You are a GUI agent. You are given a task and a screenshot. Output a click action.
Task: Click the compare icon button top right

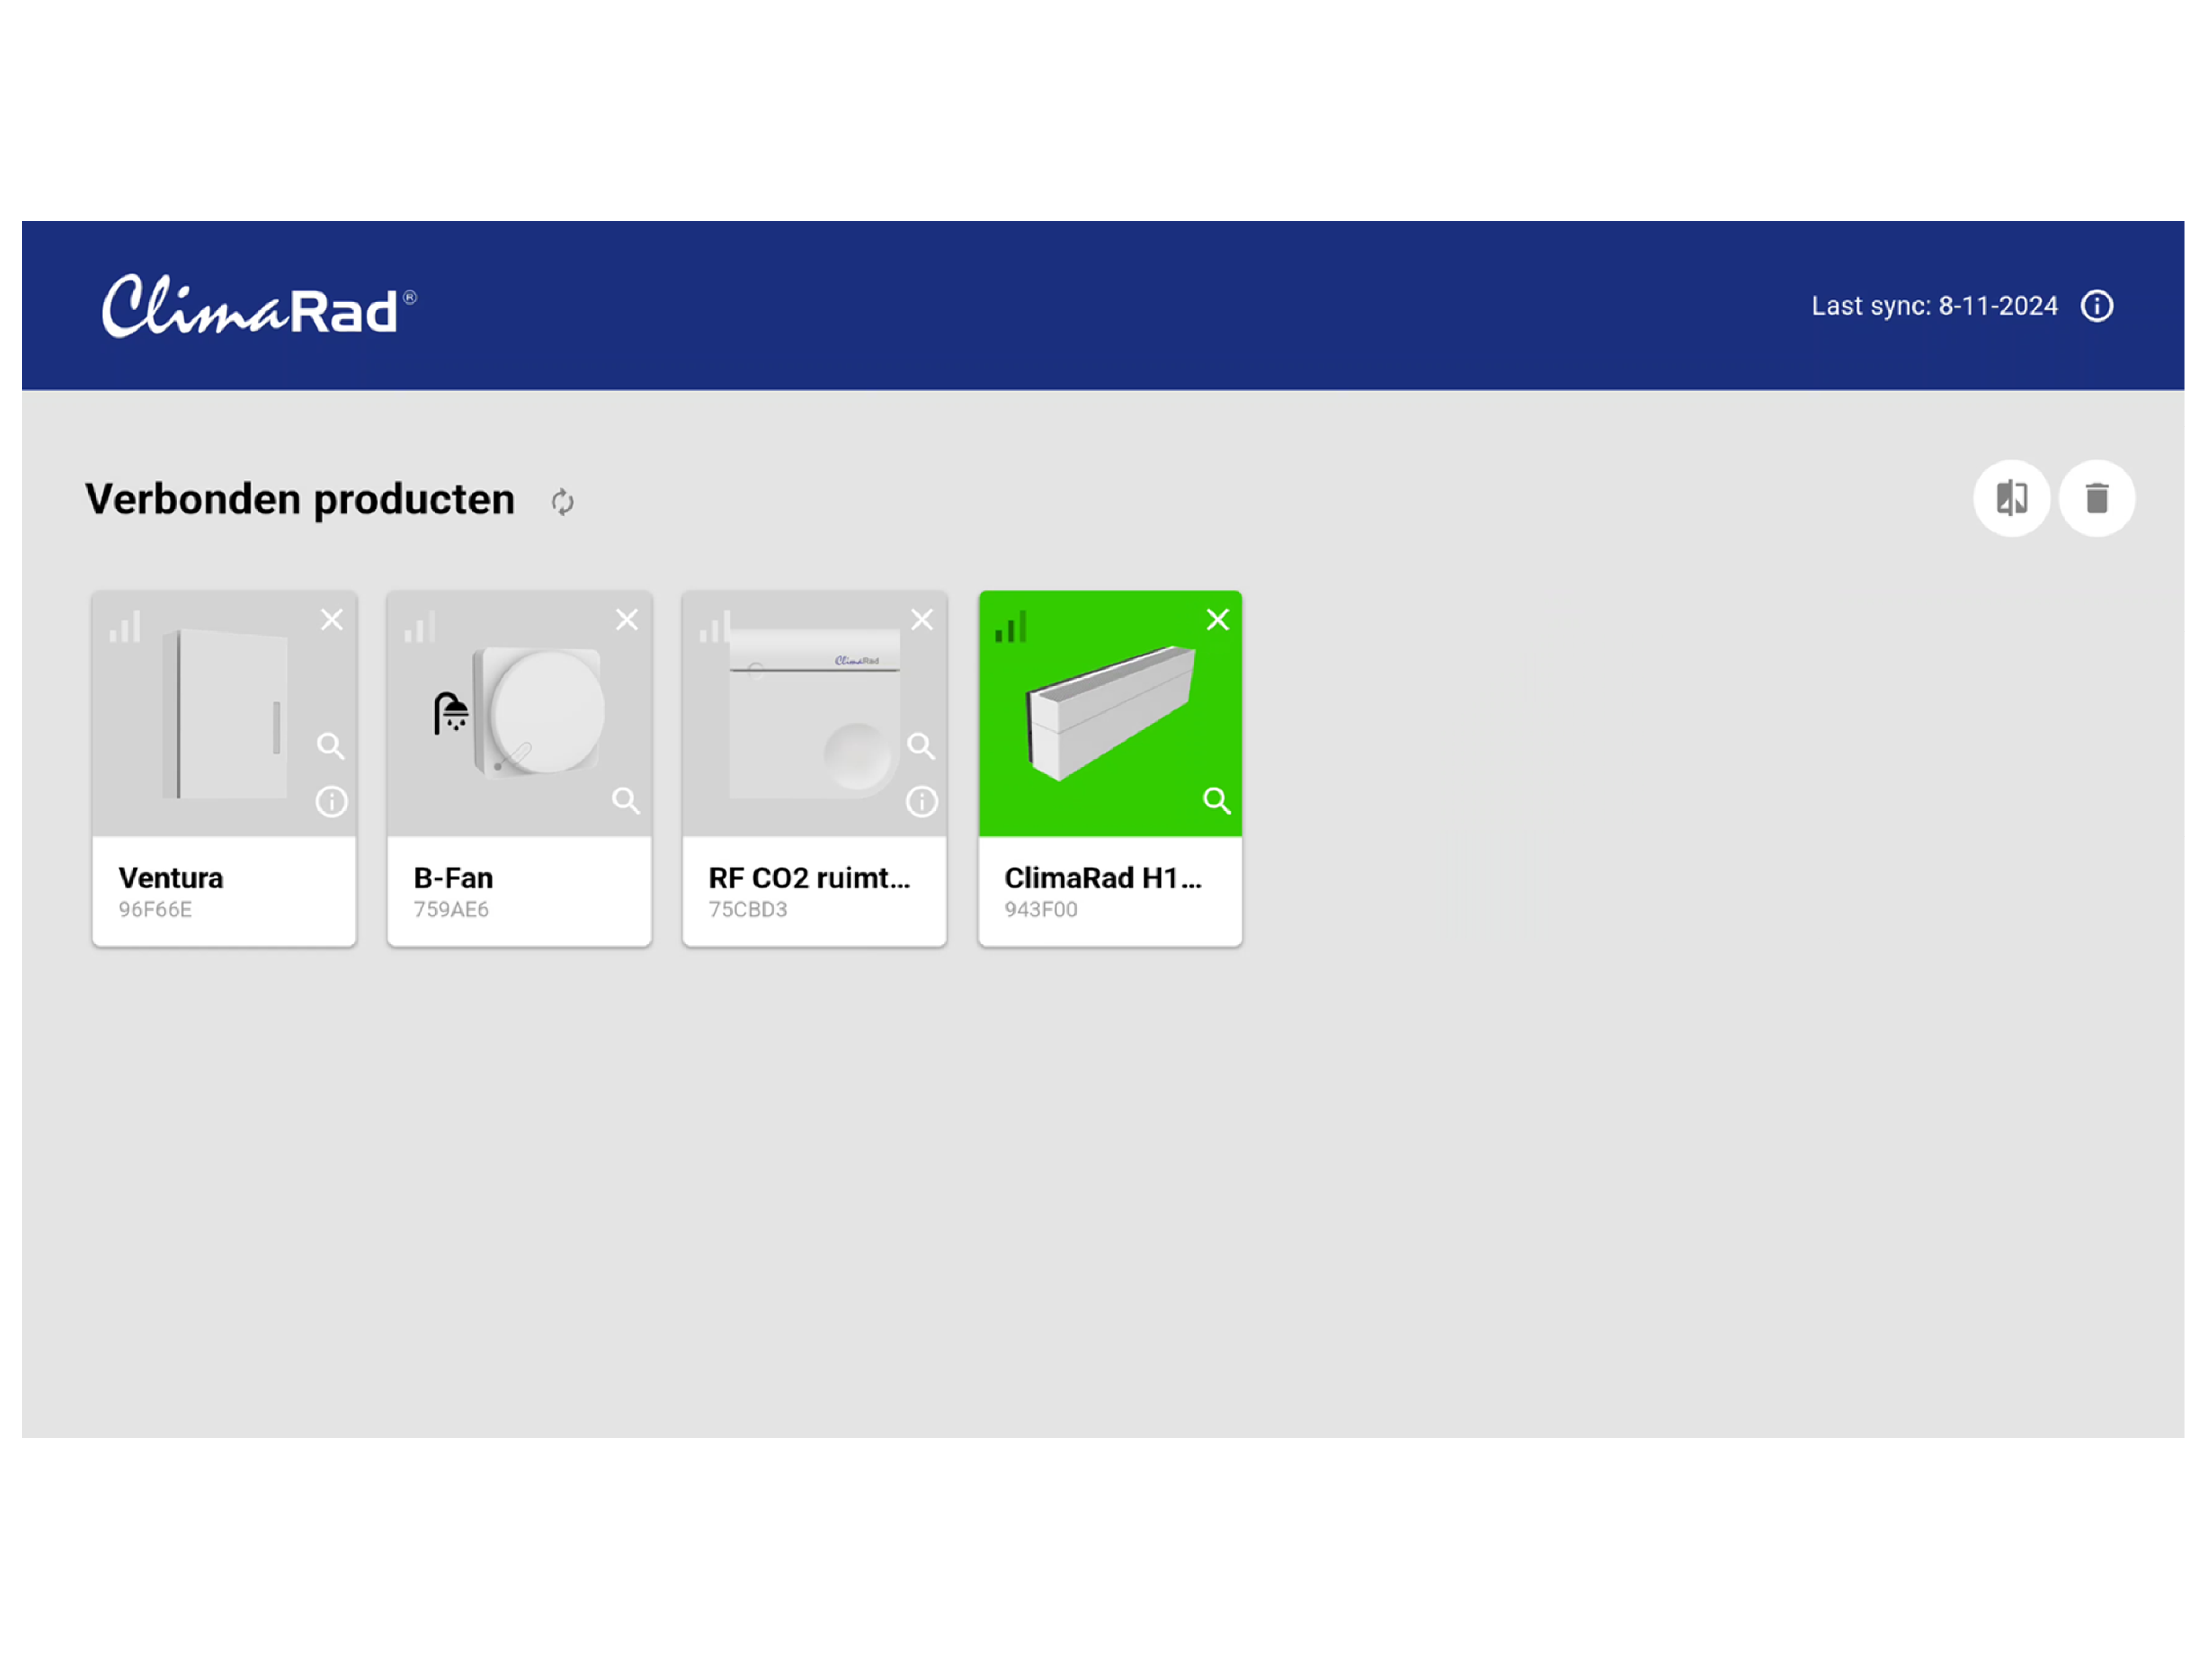click(x=2011, y=498)
